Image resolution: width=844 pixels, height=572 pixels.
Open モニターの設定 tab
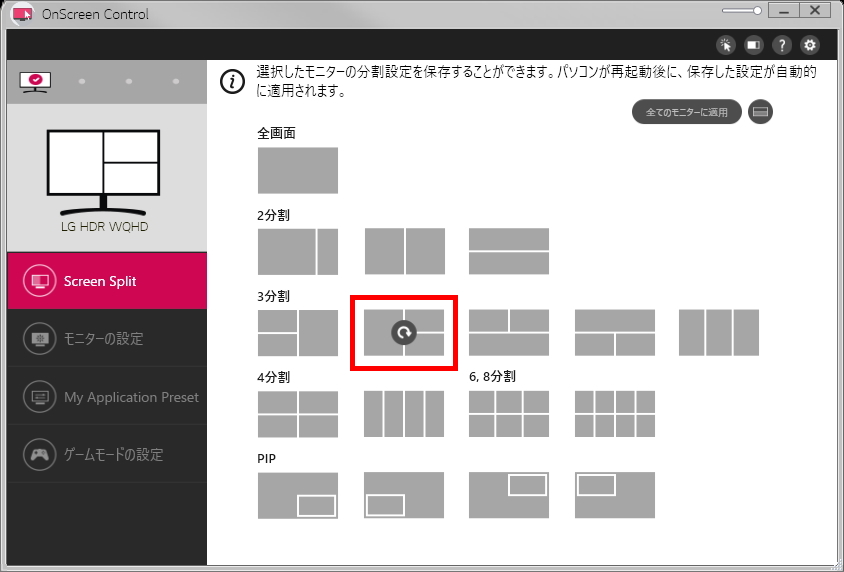[107, 338]
